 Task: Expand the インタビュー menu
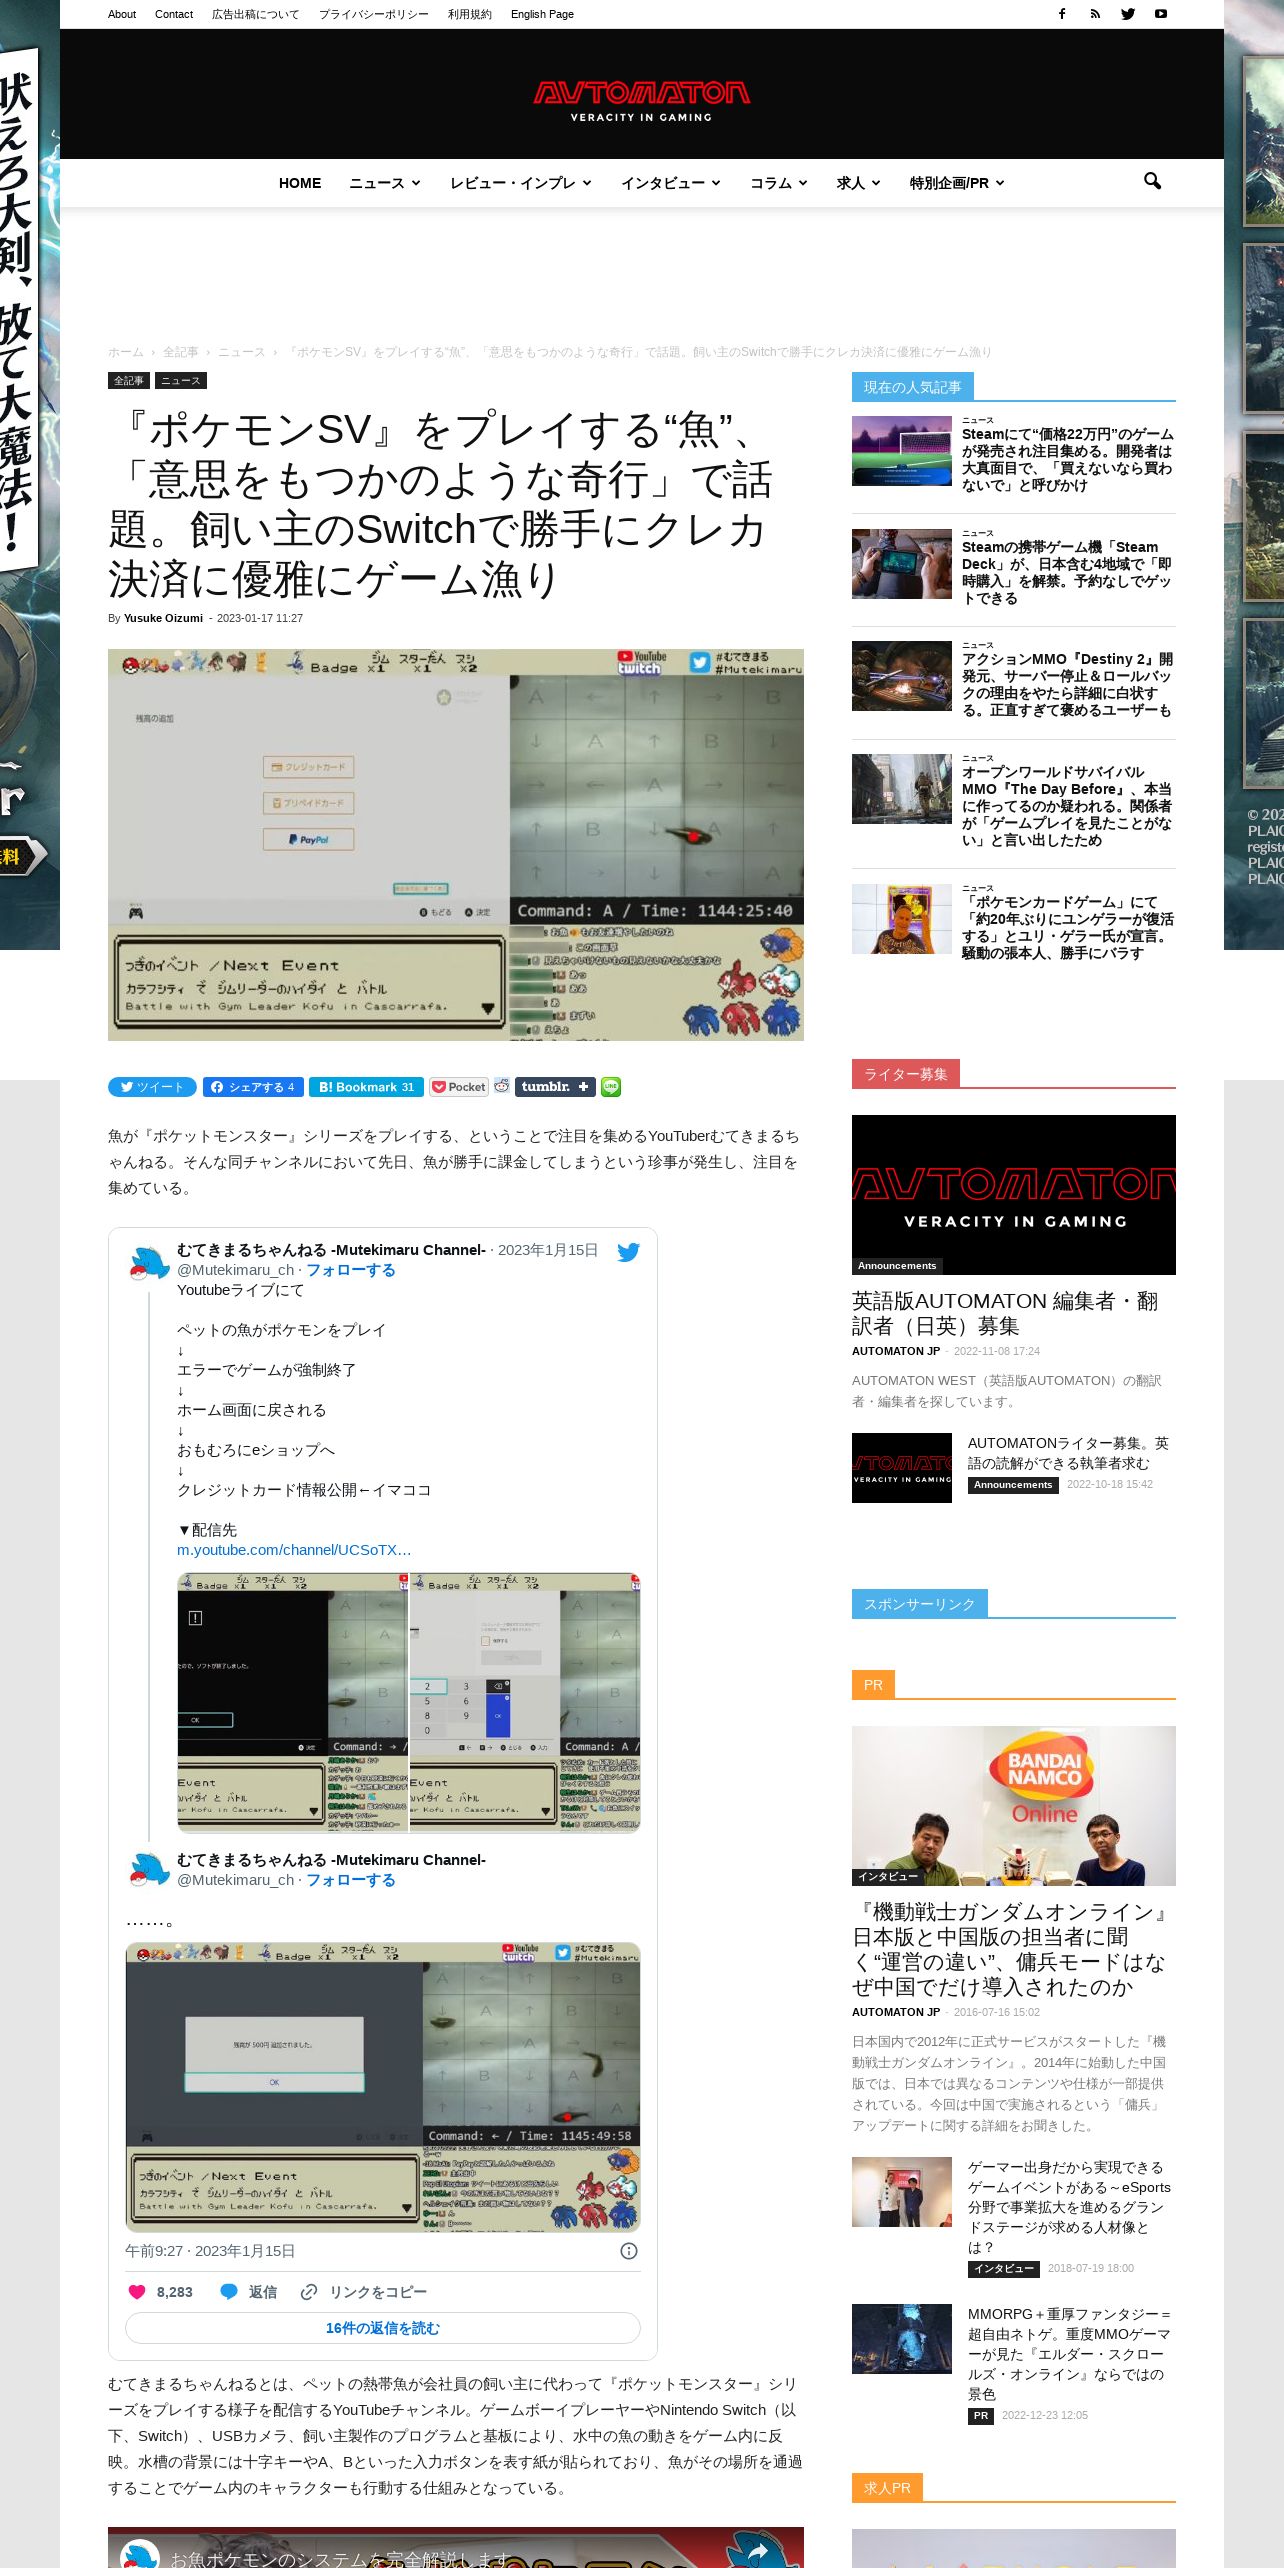tap(671, 183)
